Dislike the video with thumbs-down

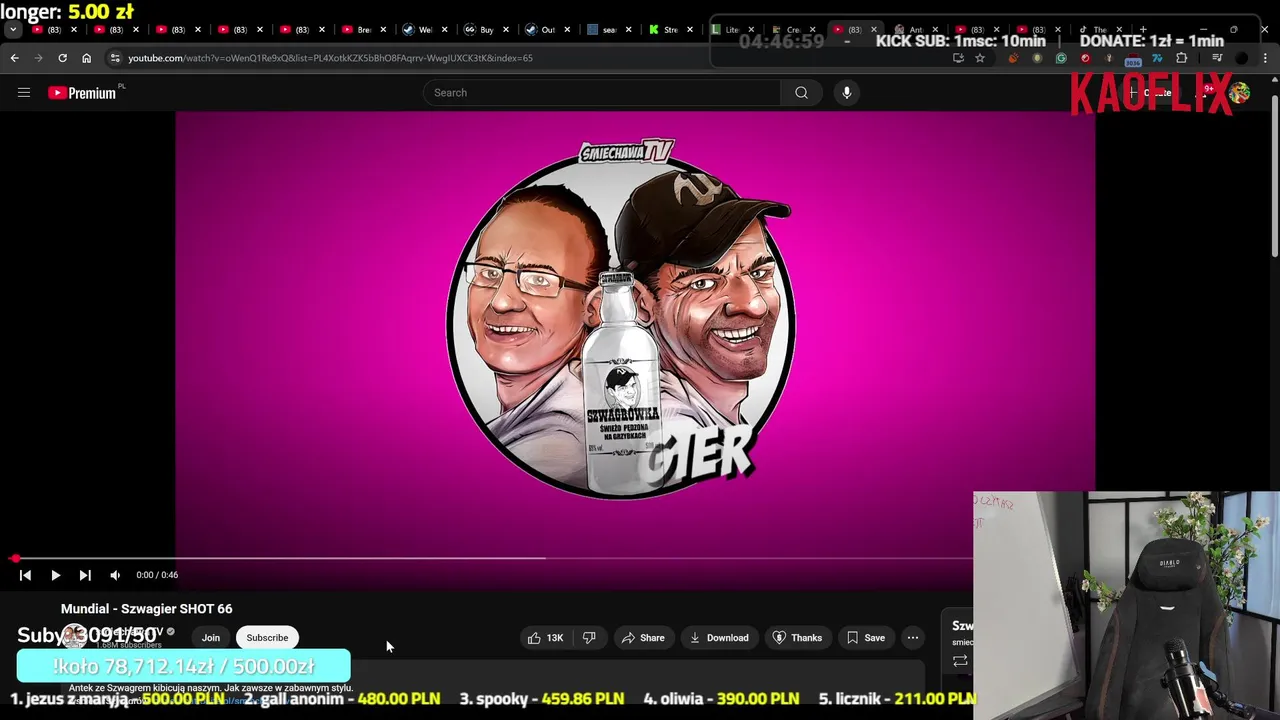coord(589,638)
